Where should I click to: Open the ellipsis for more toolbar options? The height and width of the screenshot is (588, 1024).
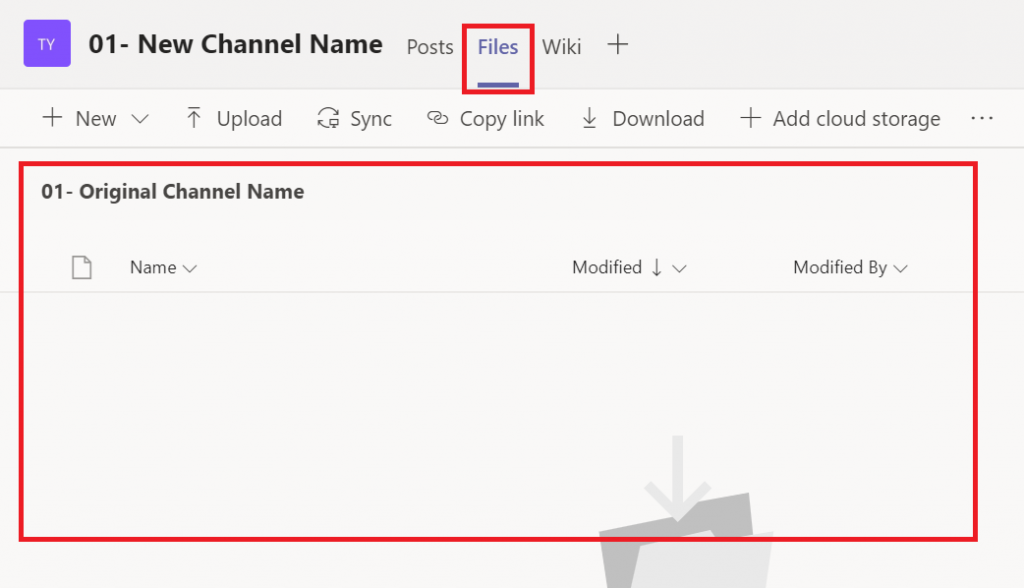[x=982, y=118]
